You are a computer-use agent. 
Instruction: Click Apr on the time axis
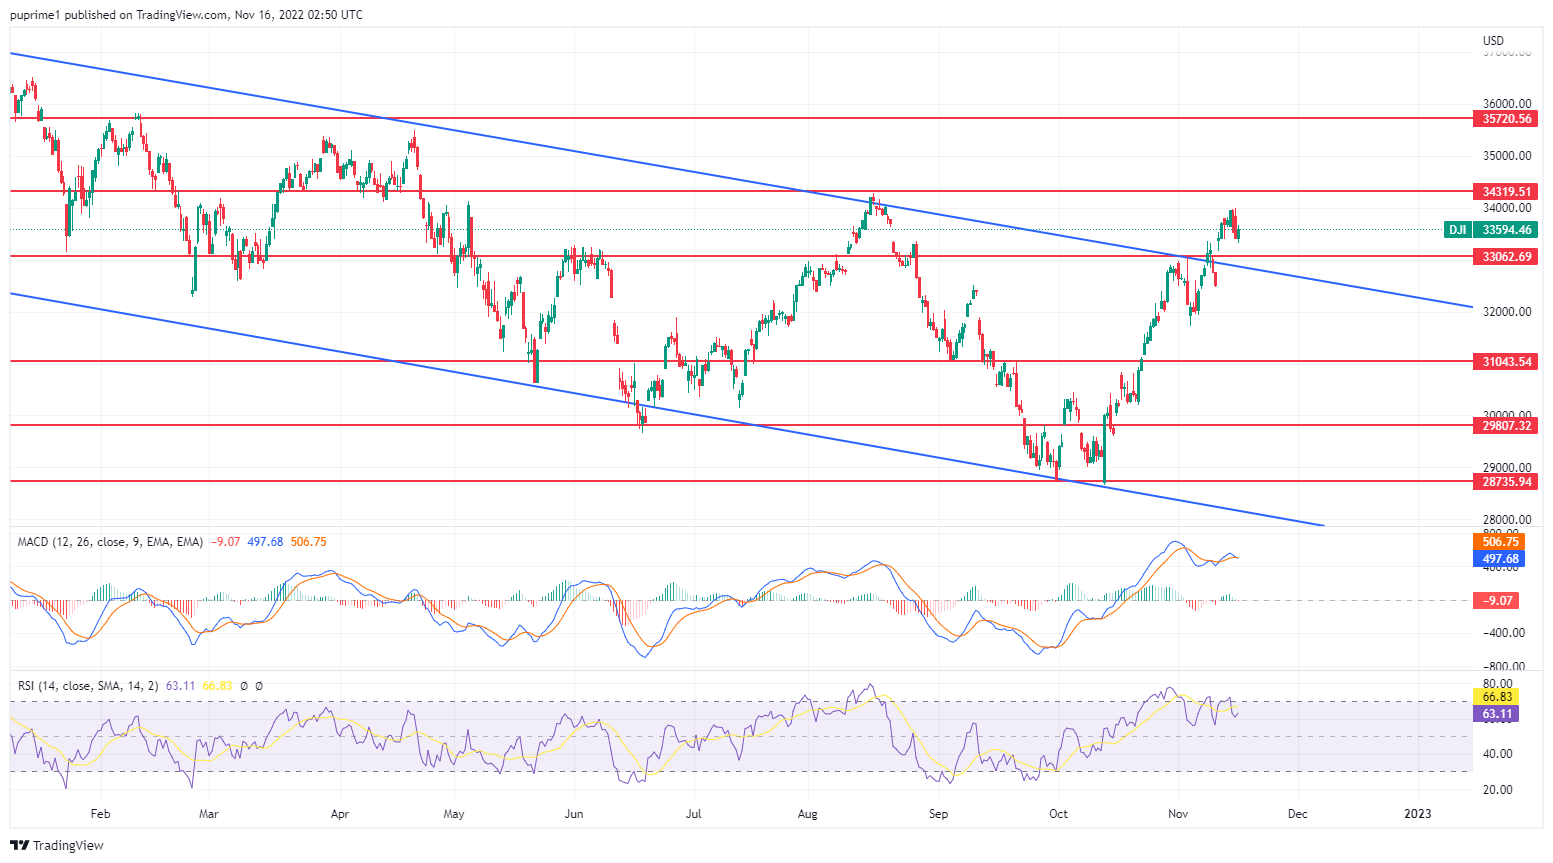pyautogui.click(x=340, y=814)
